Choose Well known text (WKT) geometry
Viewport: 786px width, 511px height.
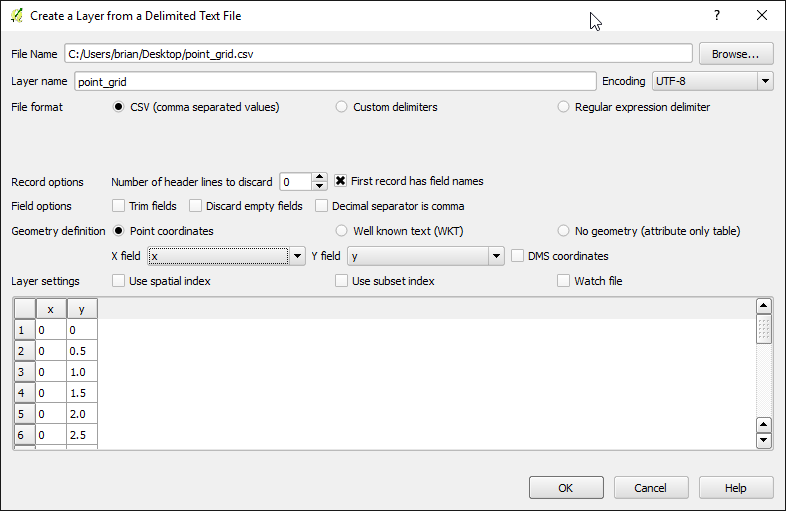click(341, 231)
